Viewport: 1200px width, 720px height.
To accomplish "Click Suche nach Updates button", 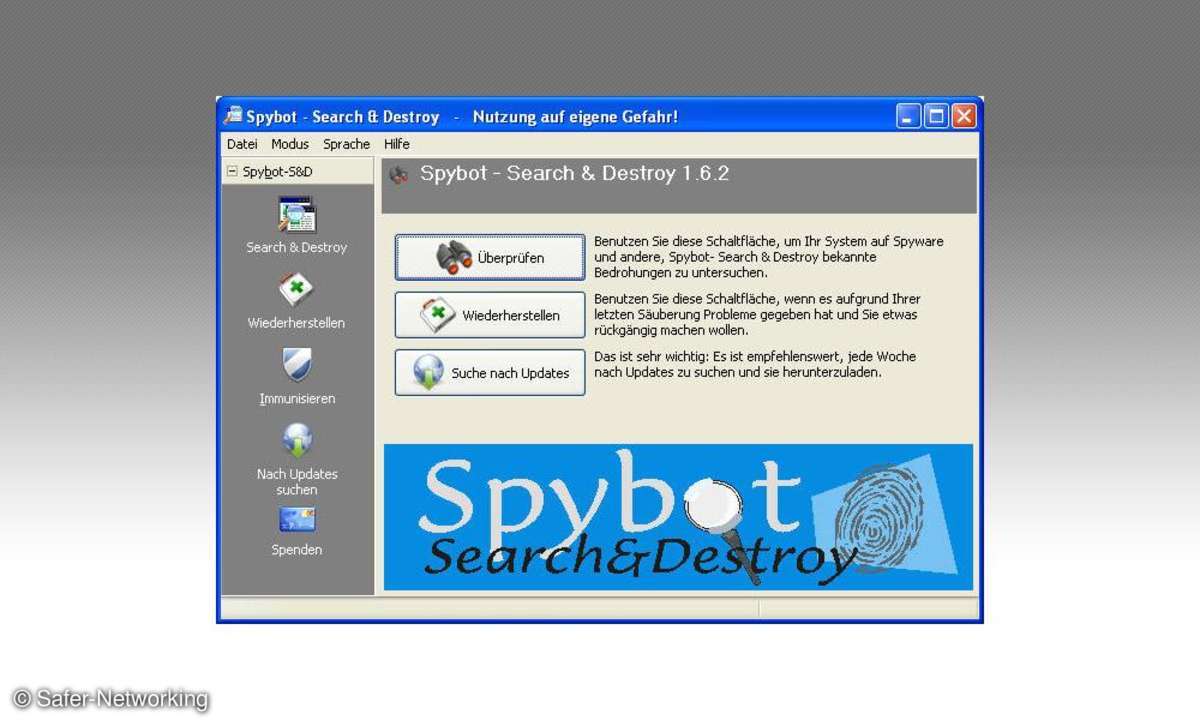I will [490, 372].
